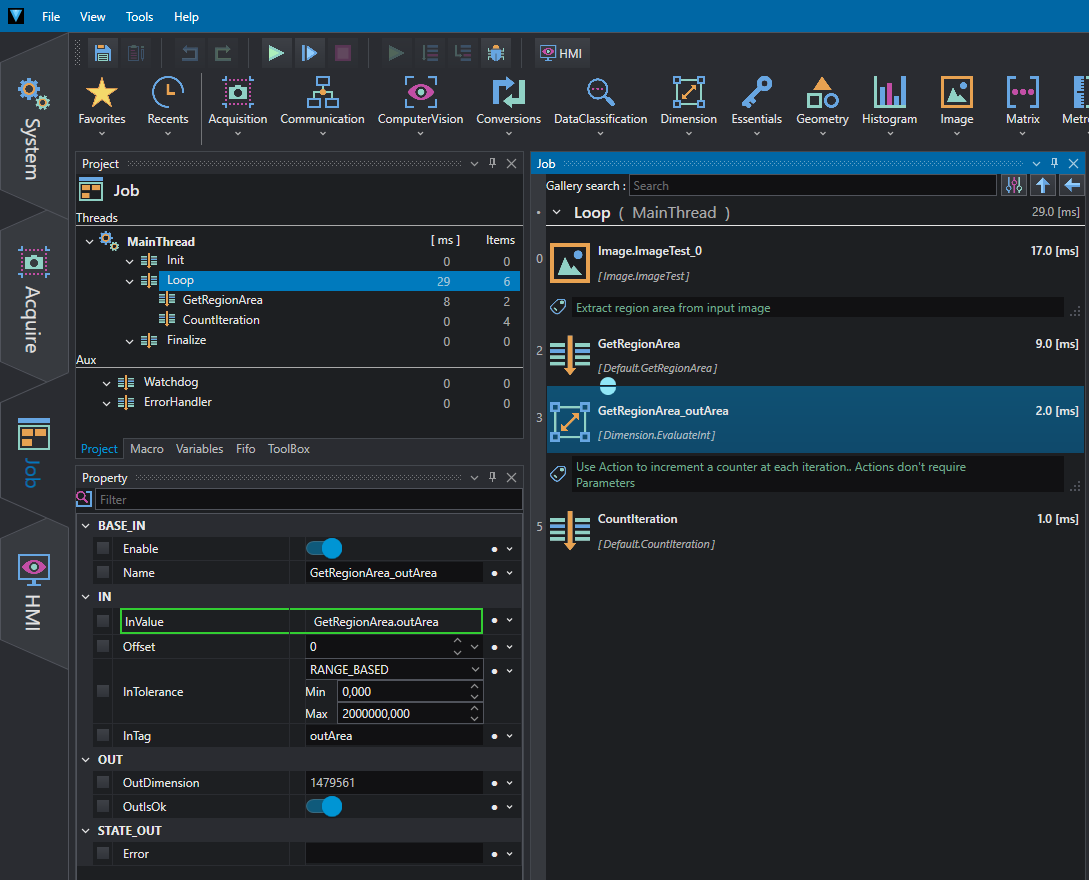Open the Matrix tool category
This screenshot has width=1089, height=880.
(x=1022, y=106)
